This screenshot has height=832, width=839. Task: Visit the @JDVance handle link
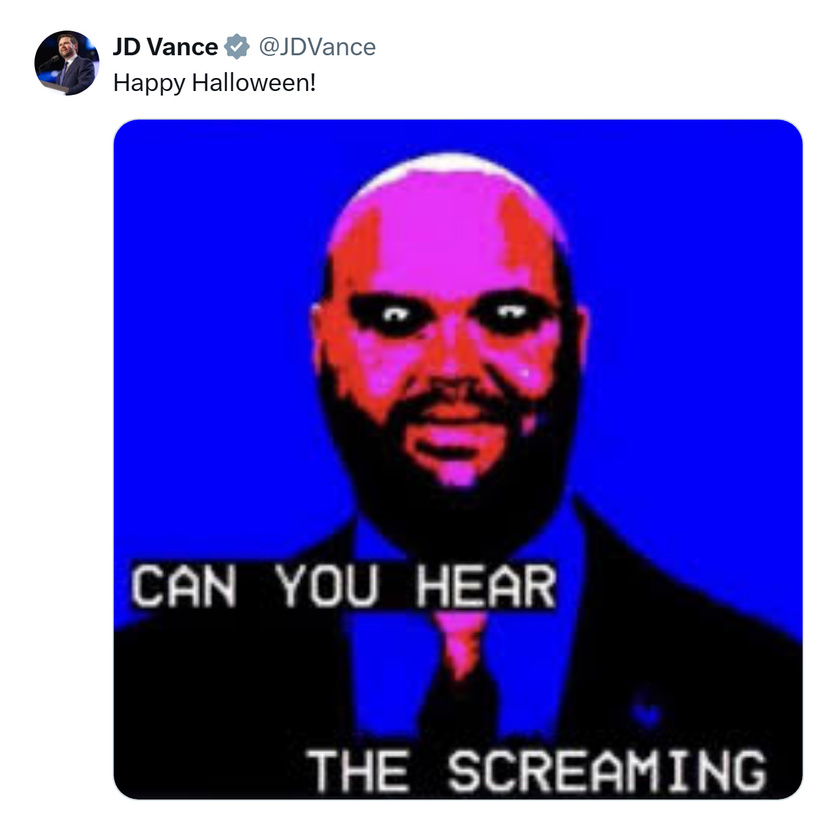pos(317,47)
